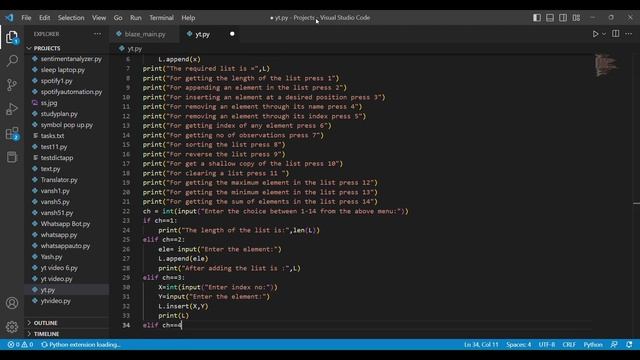Split the editor to the right
640x360 pixels.
(x=616, y=34)
